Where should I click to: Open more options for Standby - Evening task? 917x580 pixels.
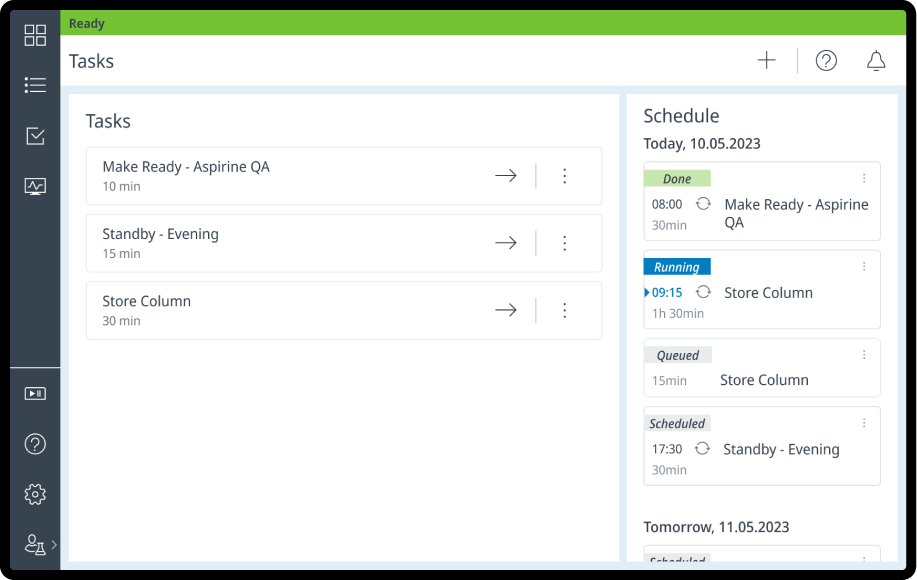(x=564, y=243)
